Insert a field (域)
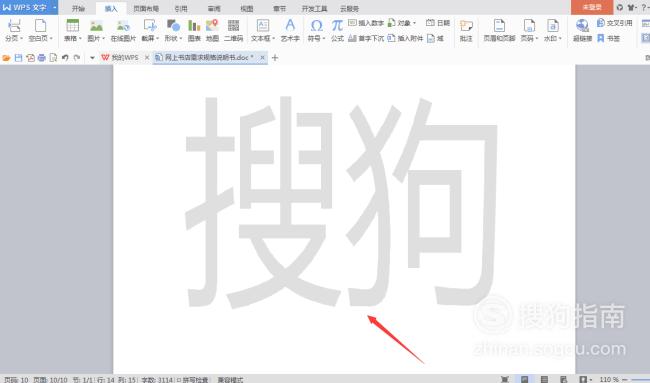 (435, 38)
